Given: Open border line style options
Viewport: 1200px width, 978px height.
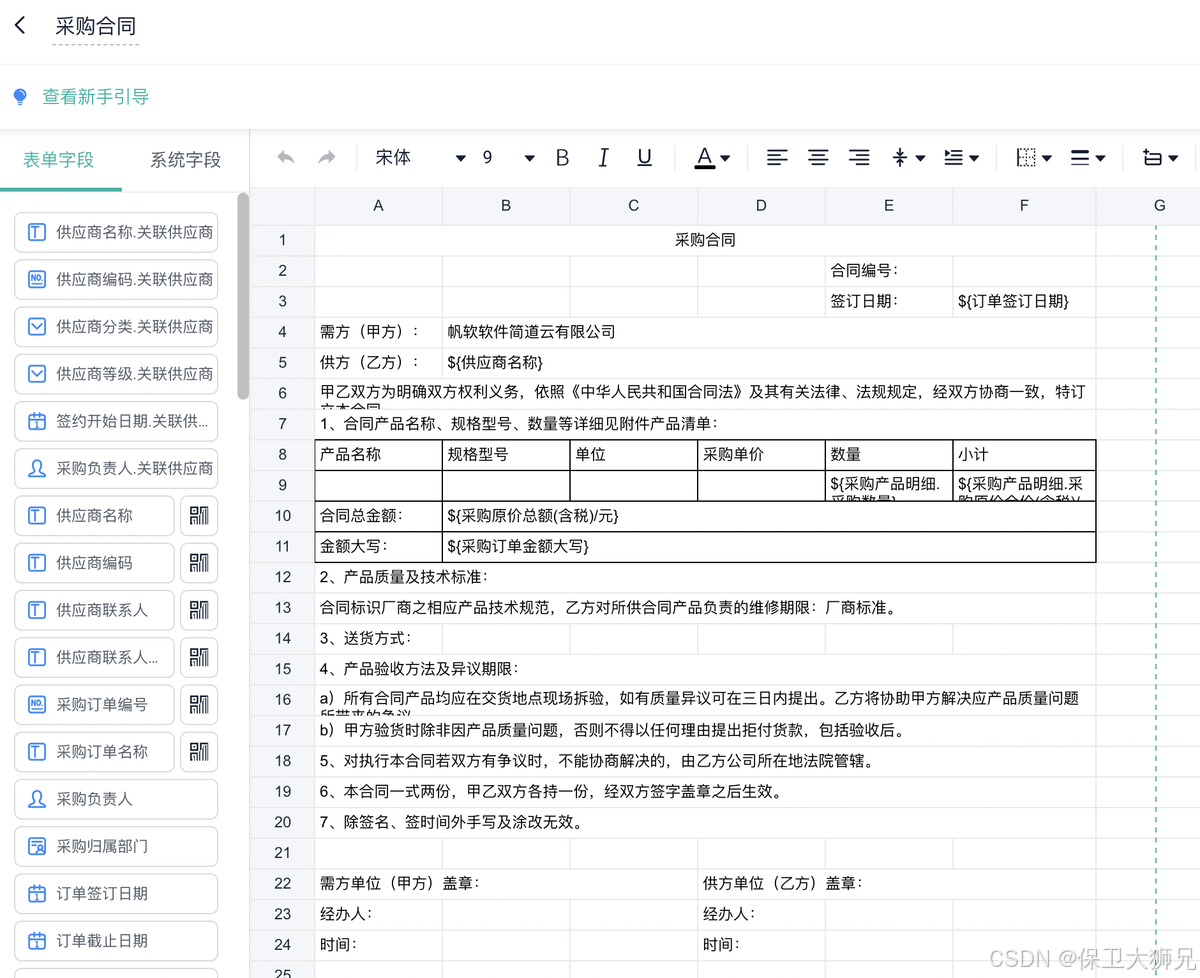Looking at the screenshot, I should pos(1080,158).
